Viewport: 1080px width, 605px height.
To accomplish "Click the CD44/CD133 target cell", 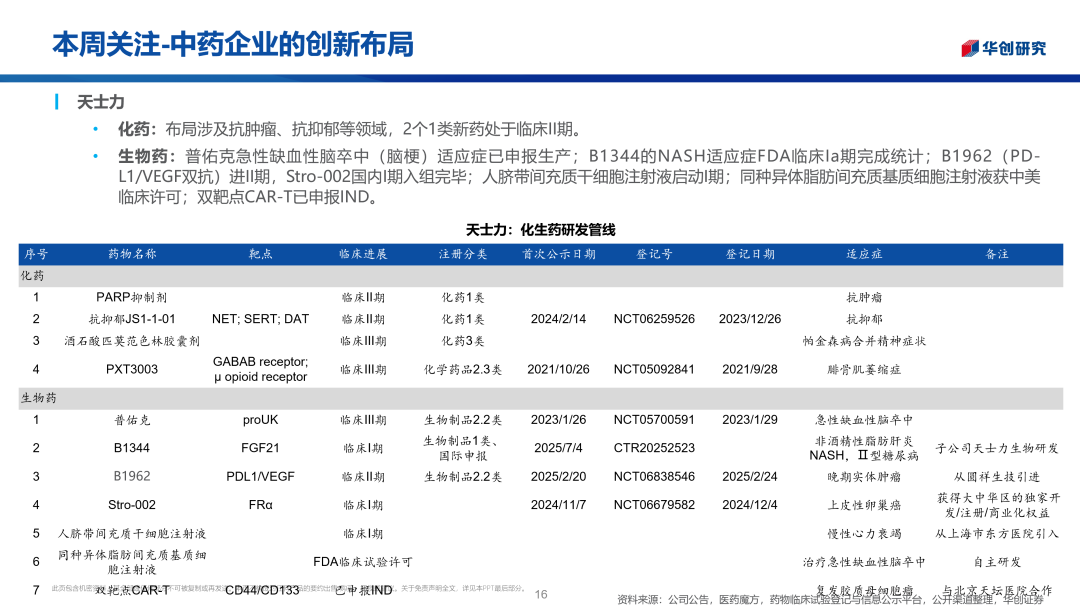I will [x=262, y=591].
